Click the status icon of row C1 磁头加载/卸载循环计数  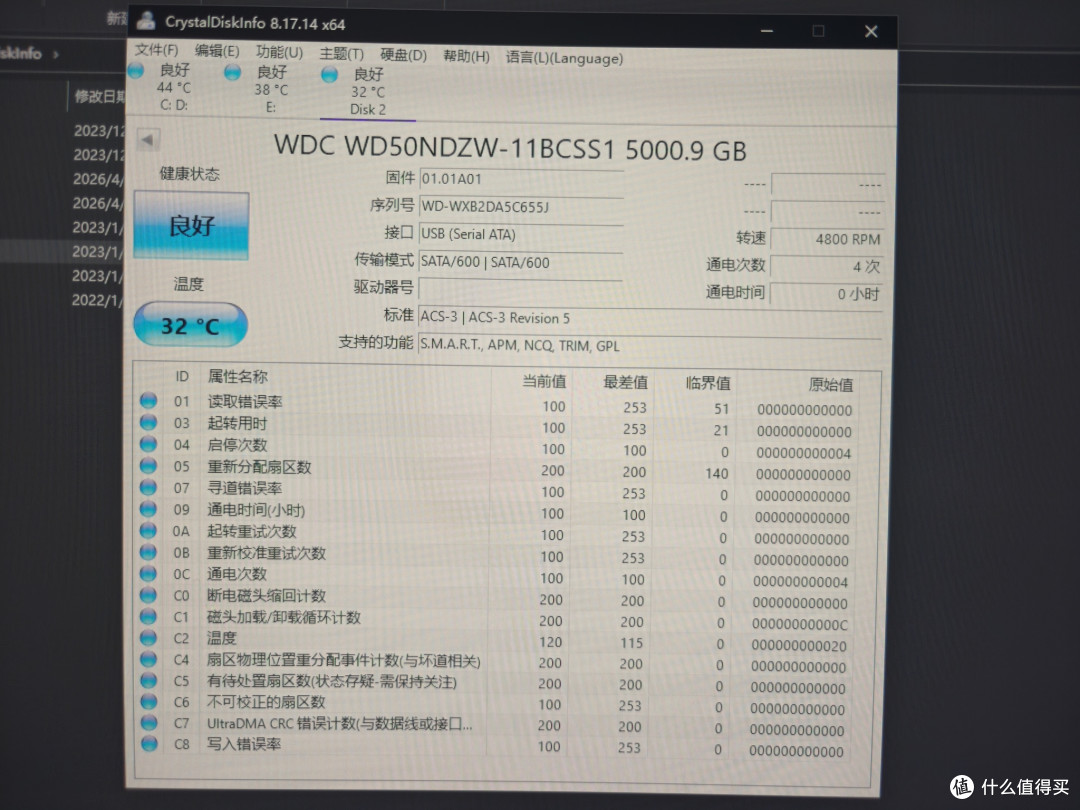148,616
